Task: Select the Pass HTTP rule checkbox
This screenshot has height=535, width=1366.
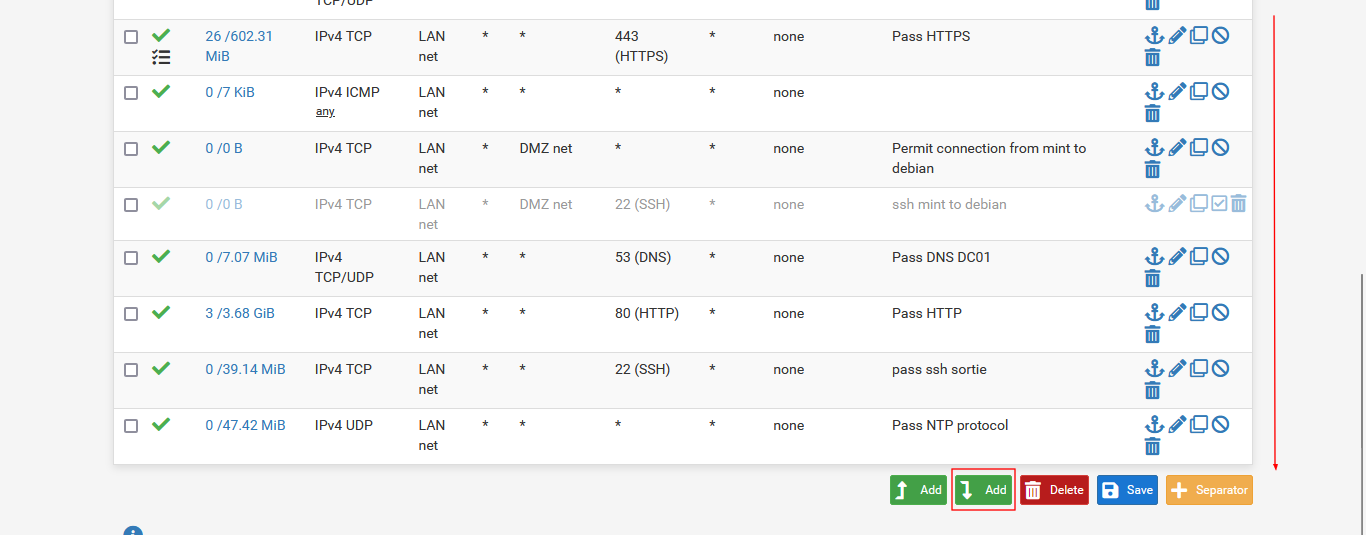Action: point(131,314)
